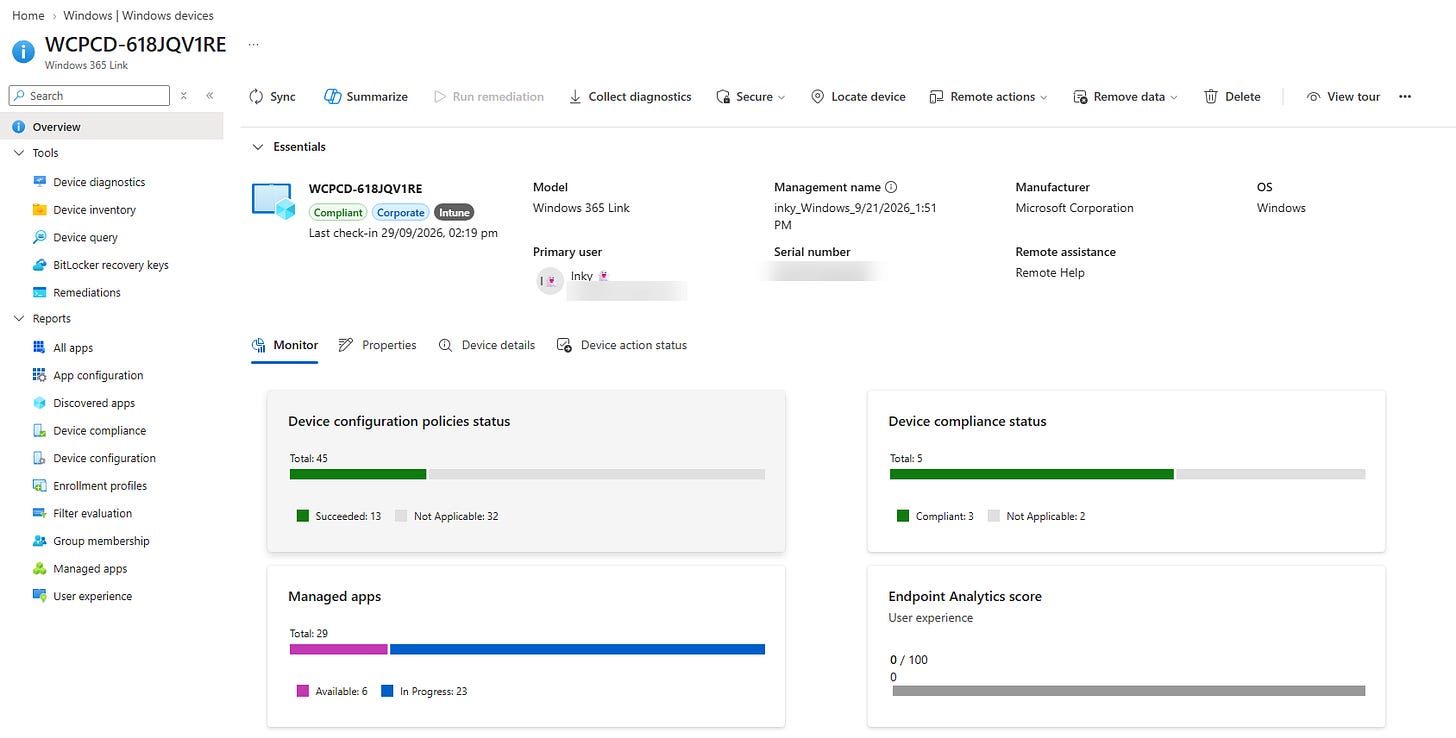Click the Management name info icon
Screen dimensions: 1456x738
[x=891, y=187]
